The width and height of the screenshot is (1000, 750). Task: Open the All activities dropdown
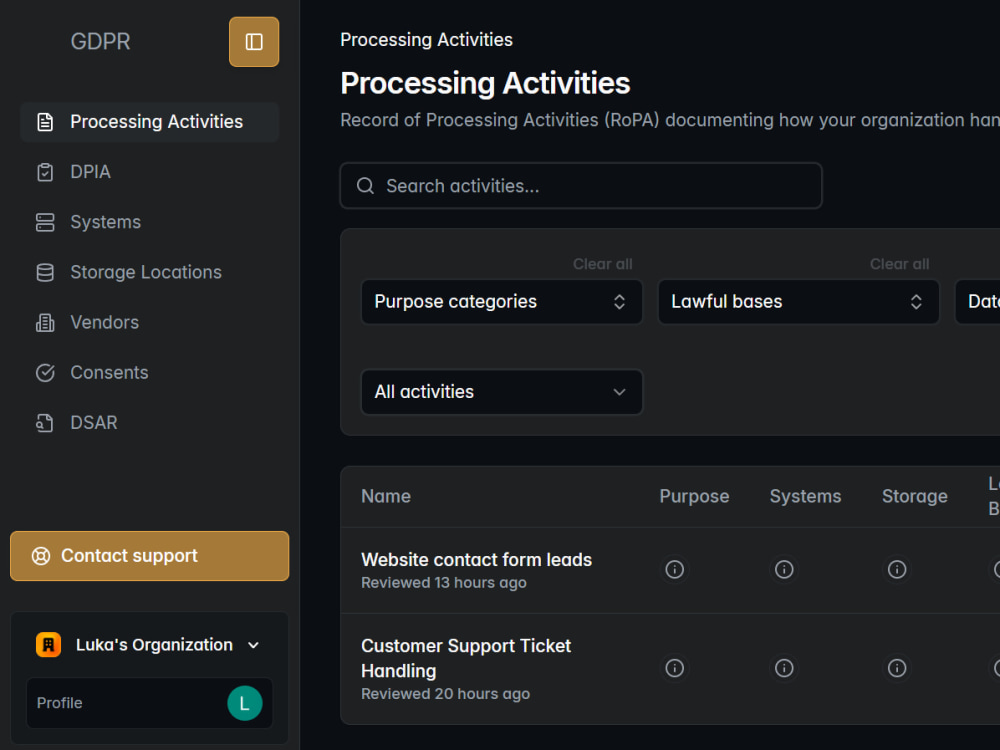click(502, 392)
